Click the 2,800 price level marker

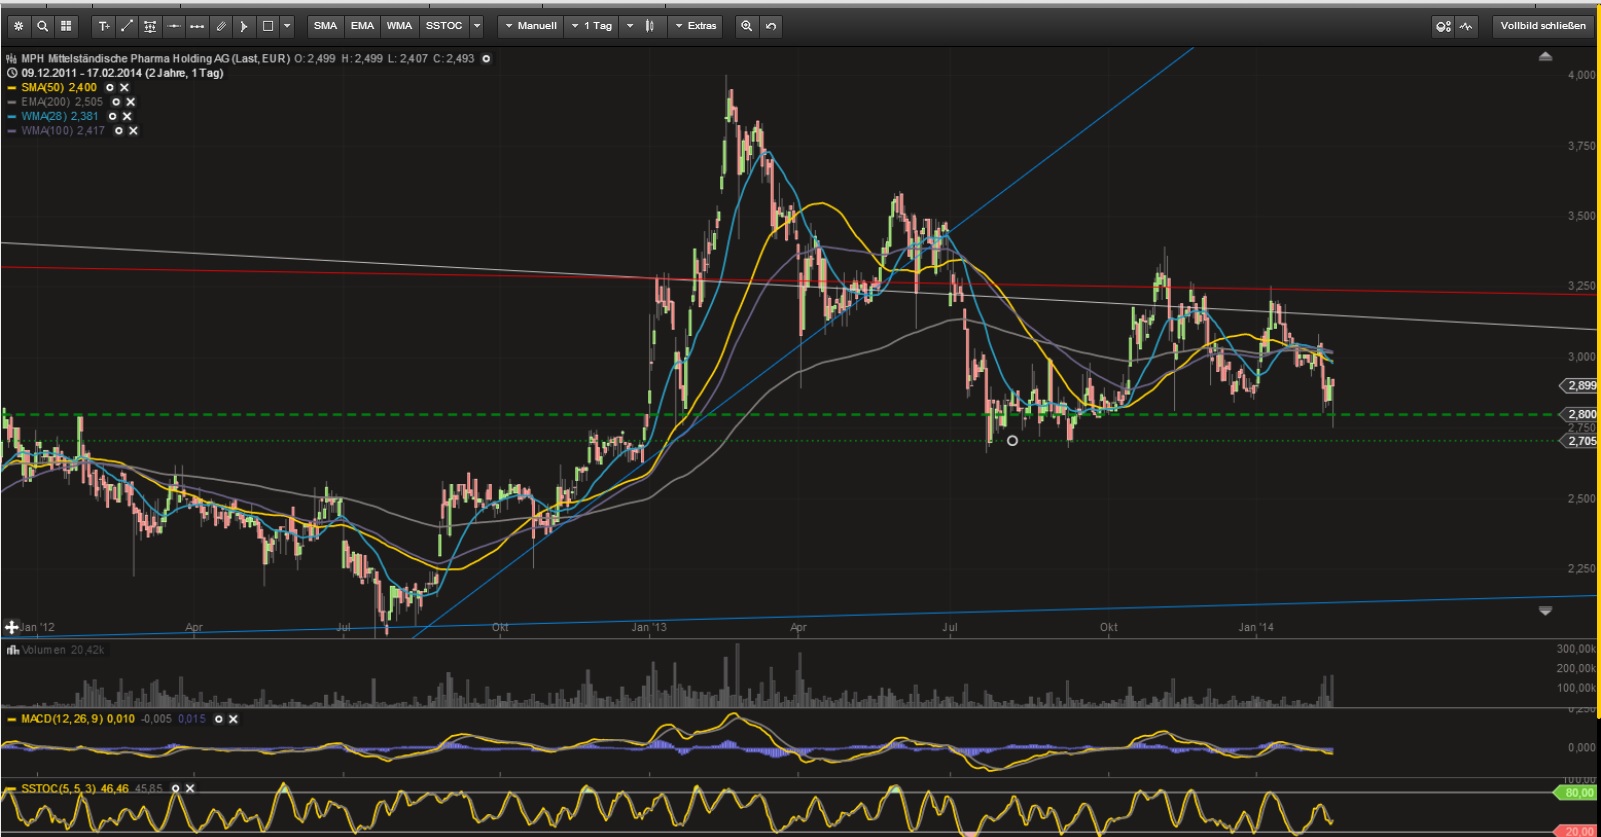pos(1580,414)
